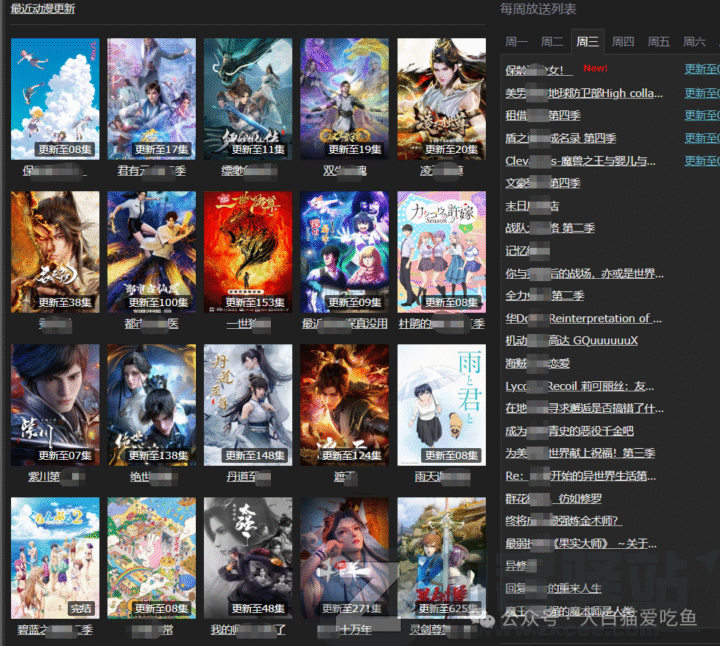Switch to the 周五 schedule tab

(x=658, y=42)
